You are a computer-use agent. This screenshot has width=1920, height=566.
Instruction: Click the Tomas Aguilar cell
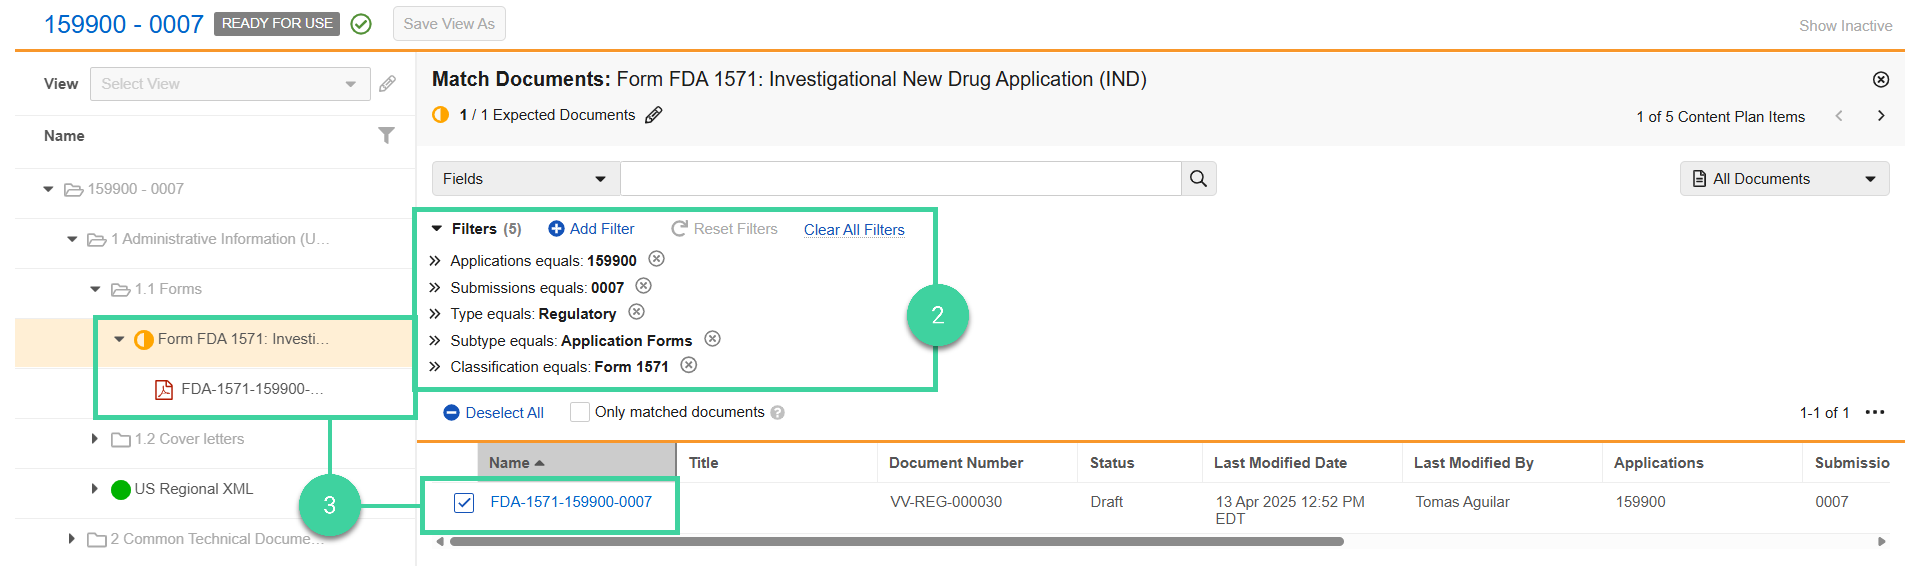1462,502
